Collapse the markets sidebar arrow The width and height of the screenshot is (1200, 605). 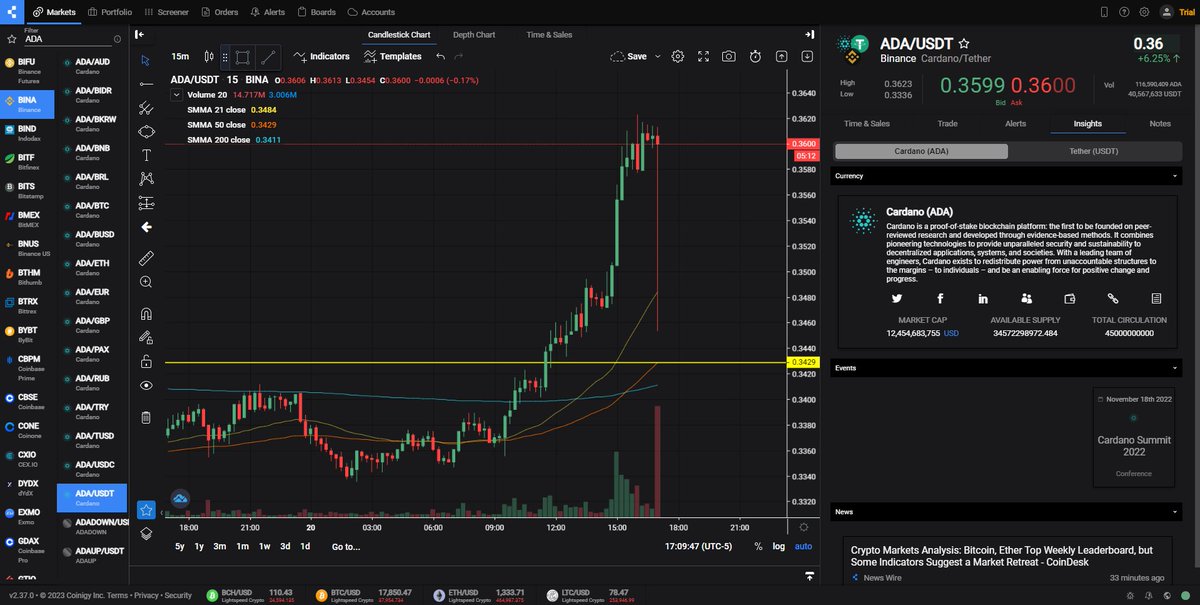click(x=138, y=35)
